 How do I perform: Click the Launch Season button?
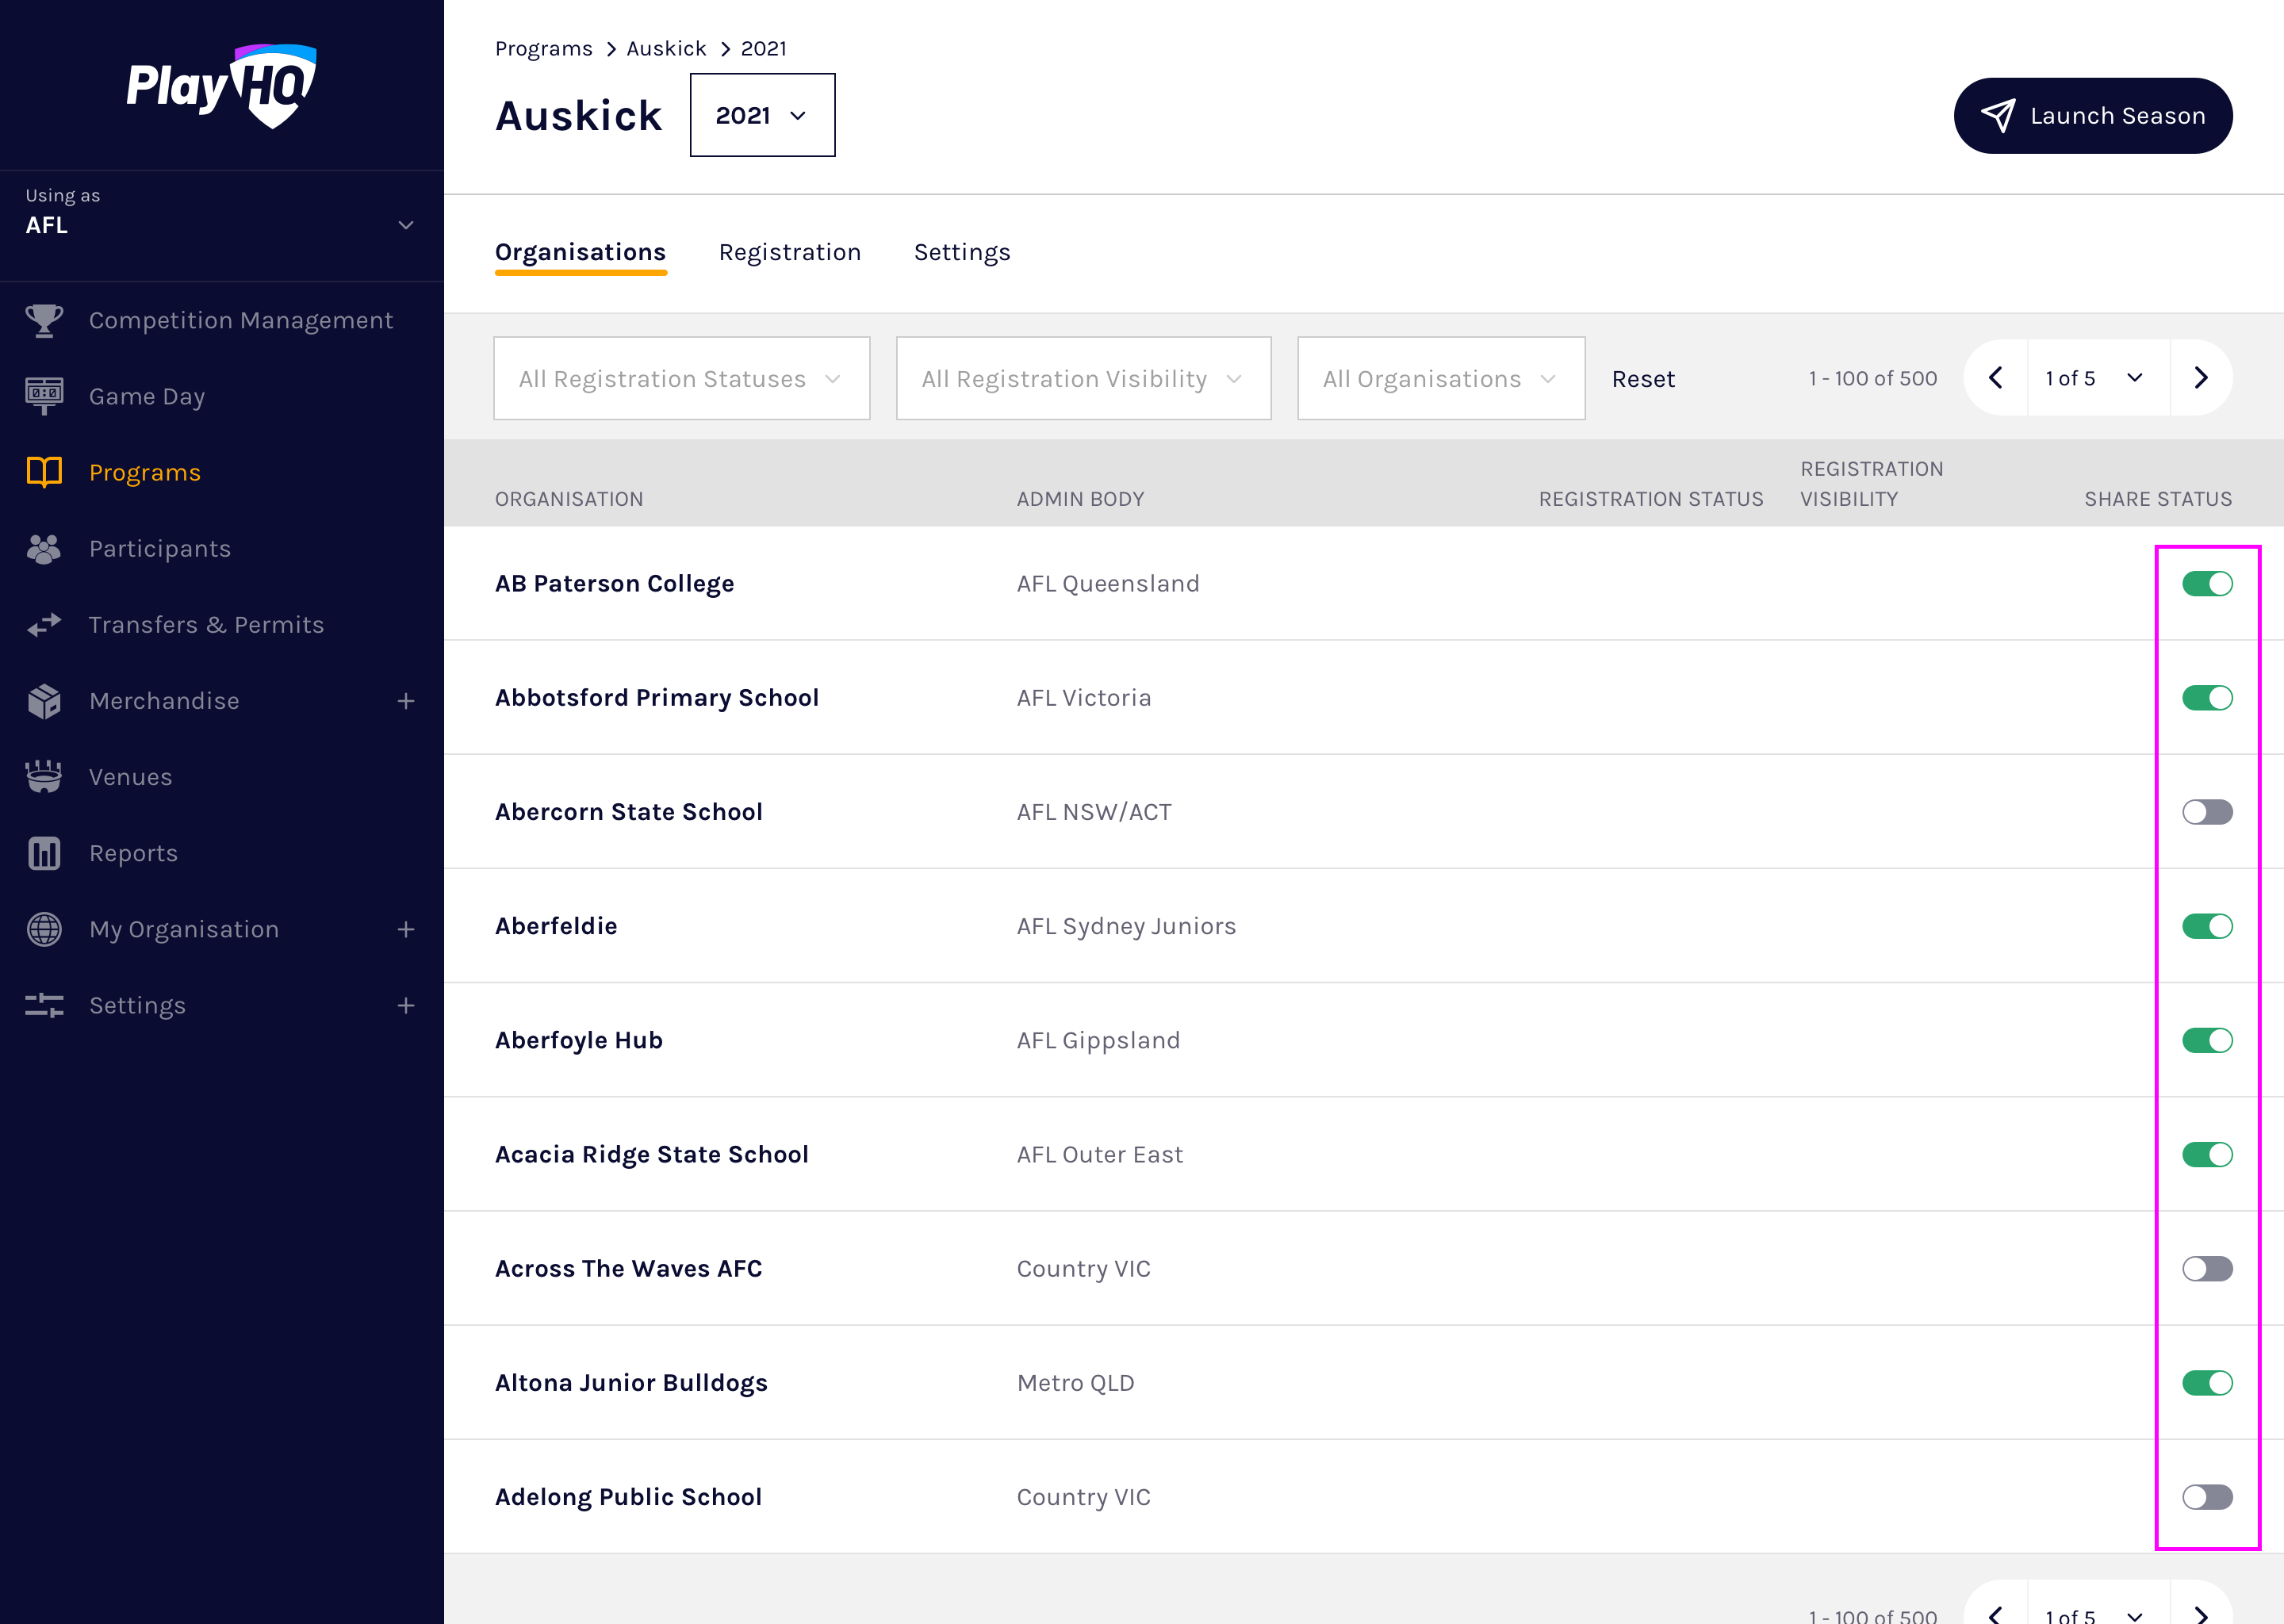(x=2093, y=116)
